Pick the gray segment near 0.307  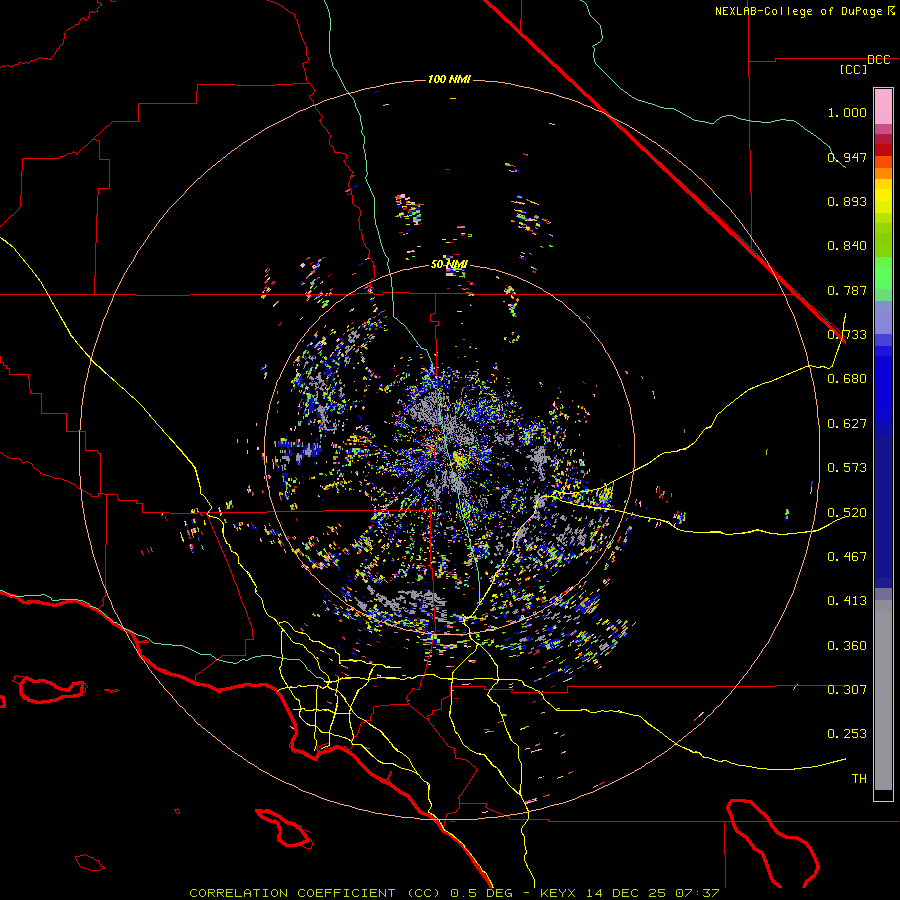point(883,695)
